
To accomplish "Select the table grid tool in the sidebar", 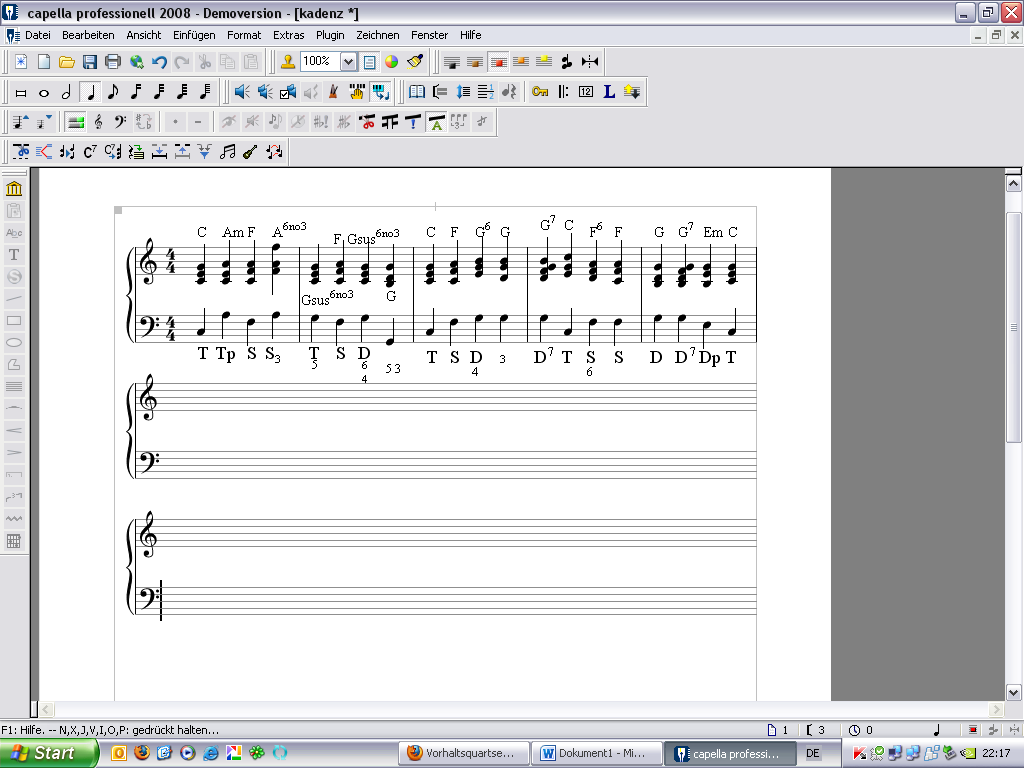I will point(14,541).
